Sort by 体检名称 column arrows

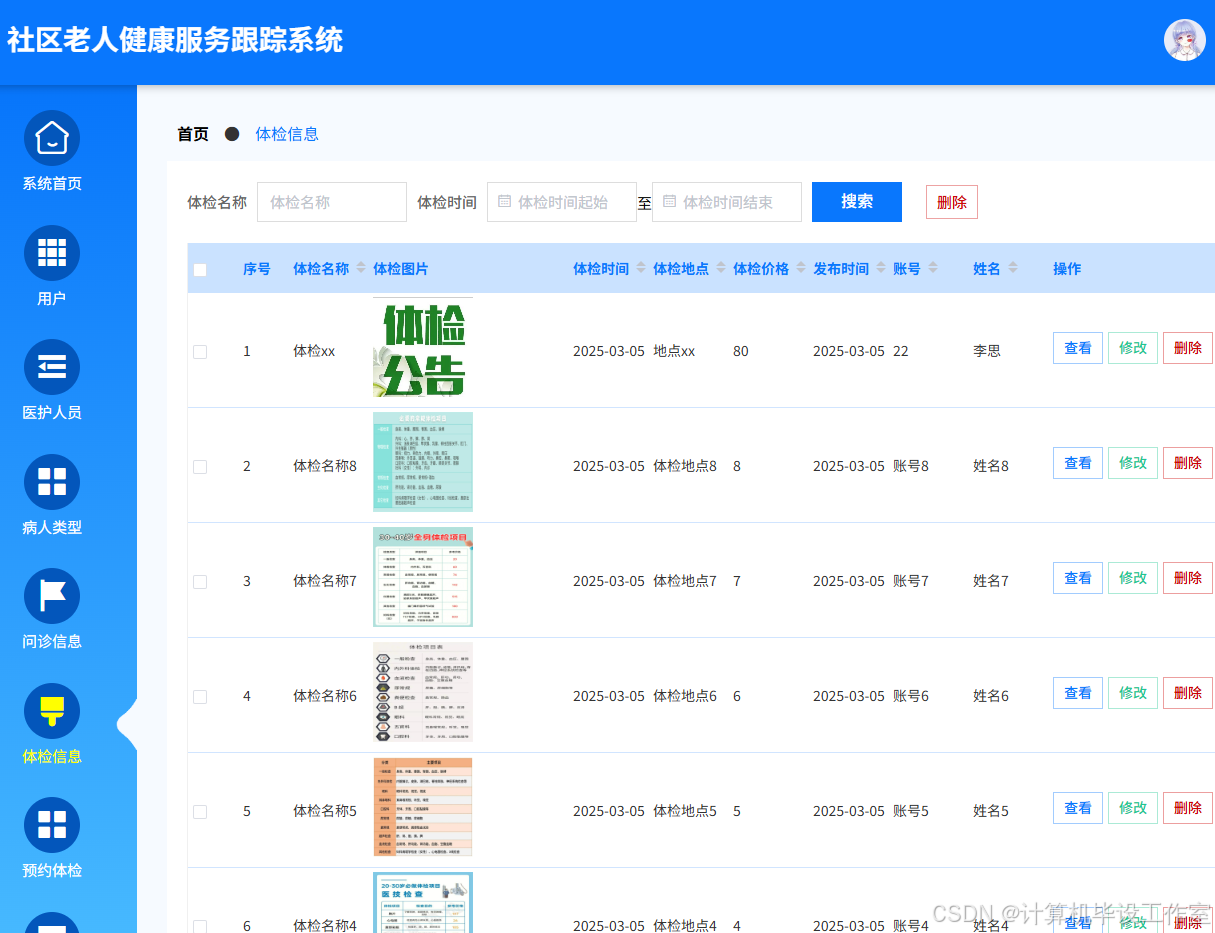coord(361,268)
